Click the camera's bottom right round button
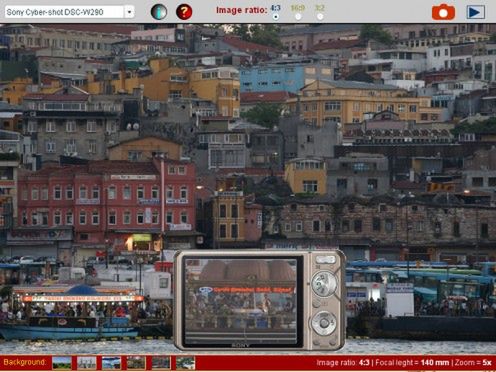 [333, 342]
